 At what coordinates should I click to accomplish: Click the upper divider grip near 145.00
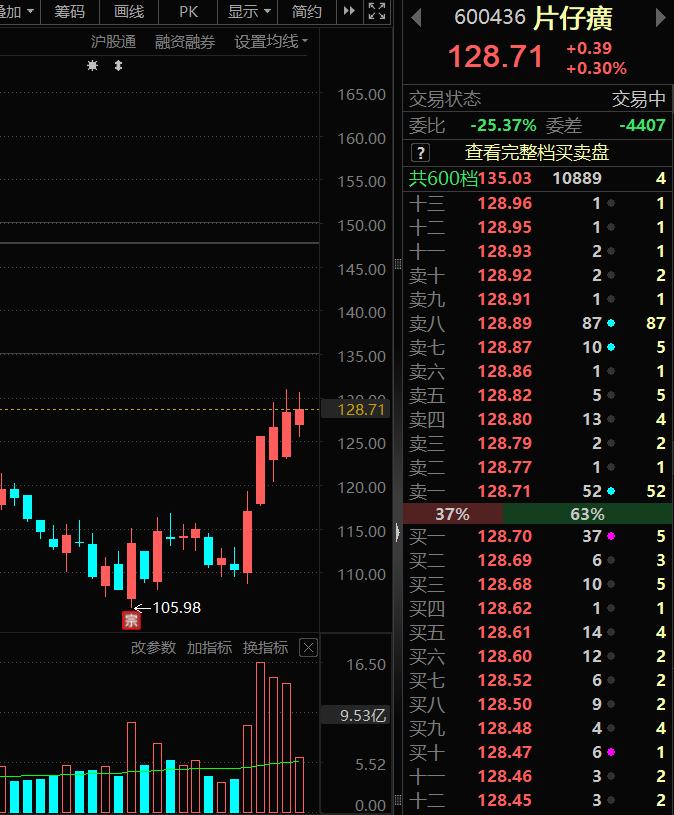[x=398, y=264]
